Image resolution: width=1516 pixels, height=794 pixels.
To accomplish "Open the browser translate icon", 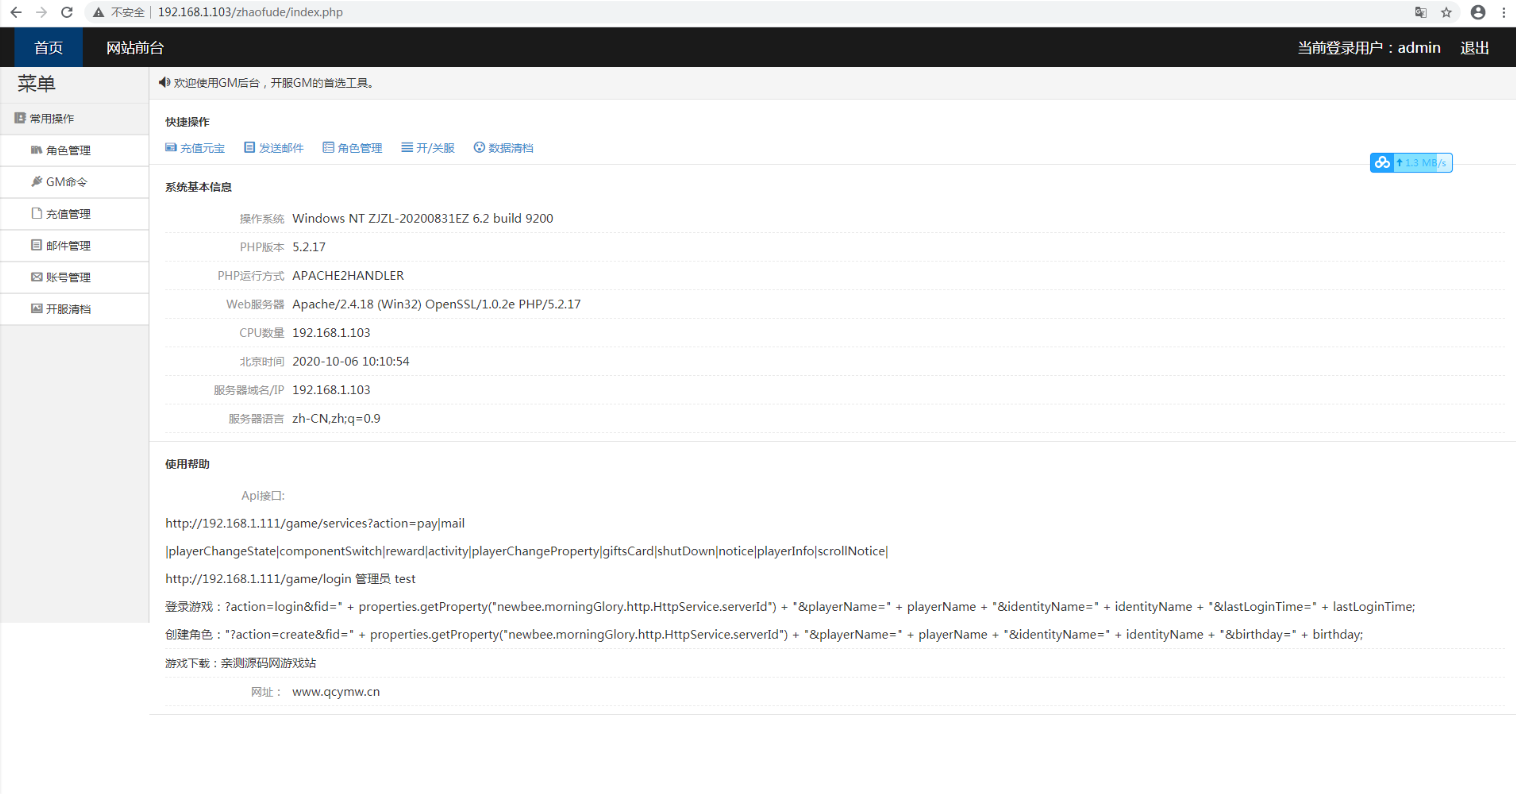I will (1420, 12).
